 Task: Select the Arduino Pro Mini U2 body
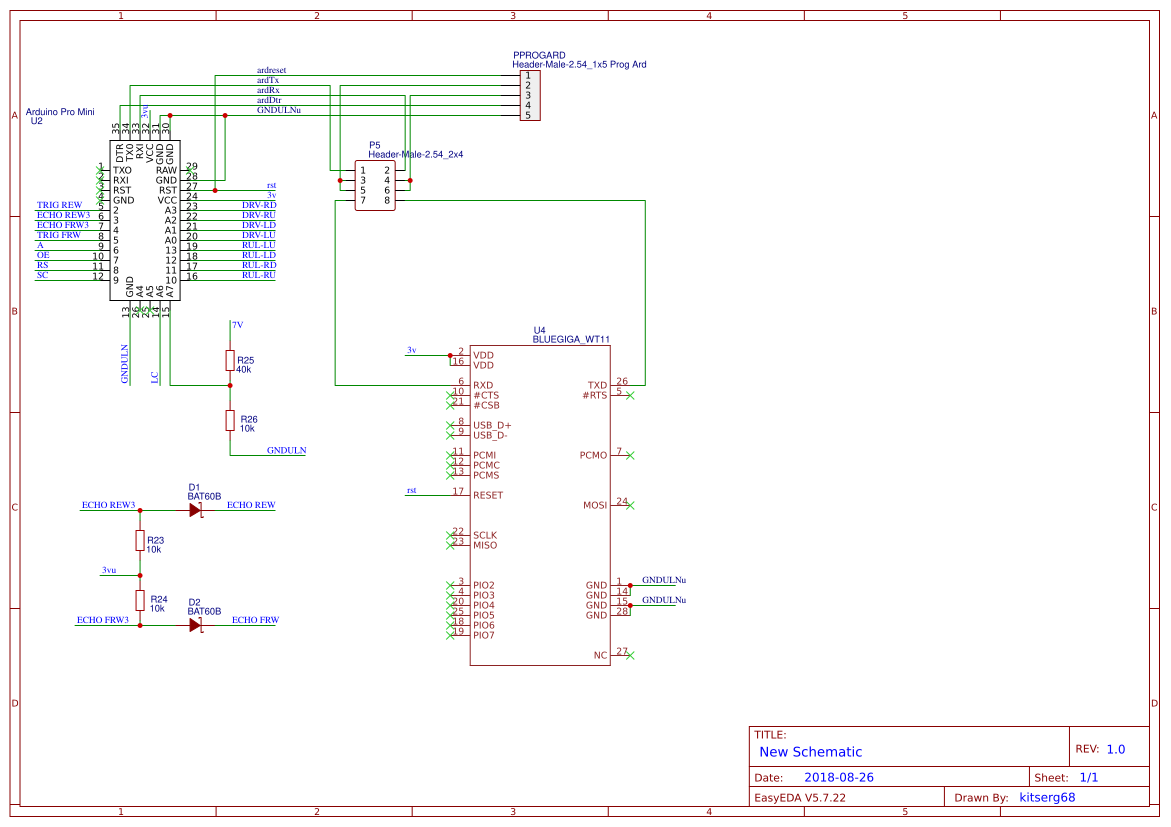pyautogui.click(x=145, y=220)
